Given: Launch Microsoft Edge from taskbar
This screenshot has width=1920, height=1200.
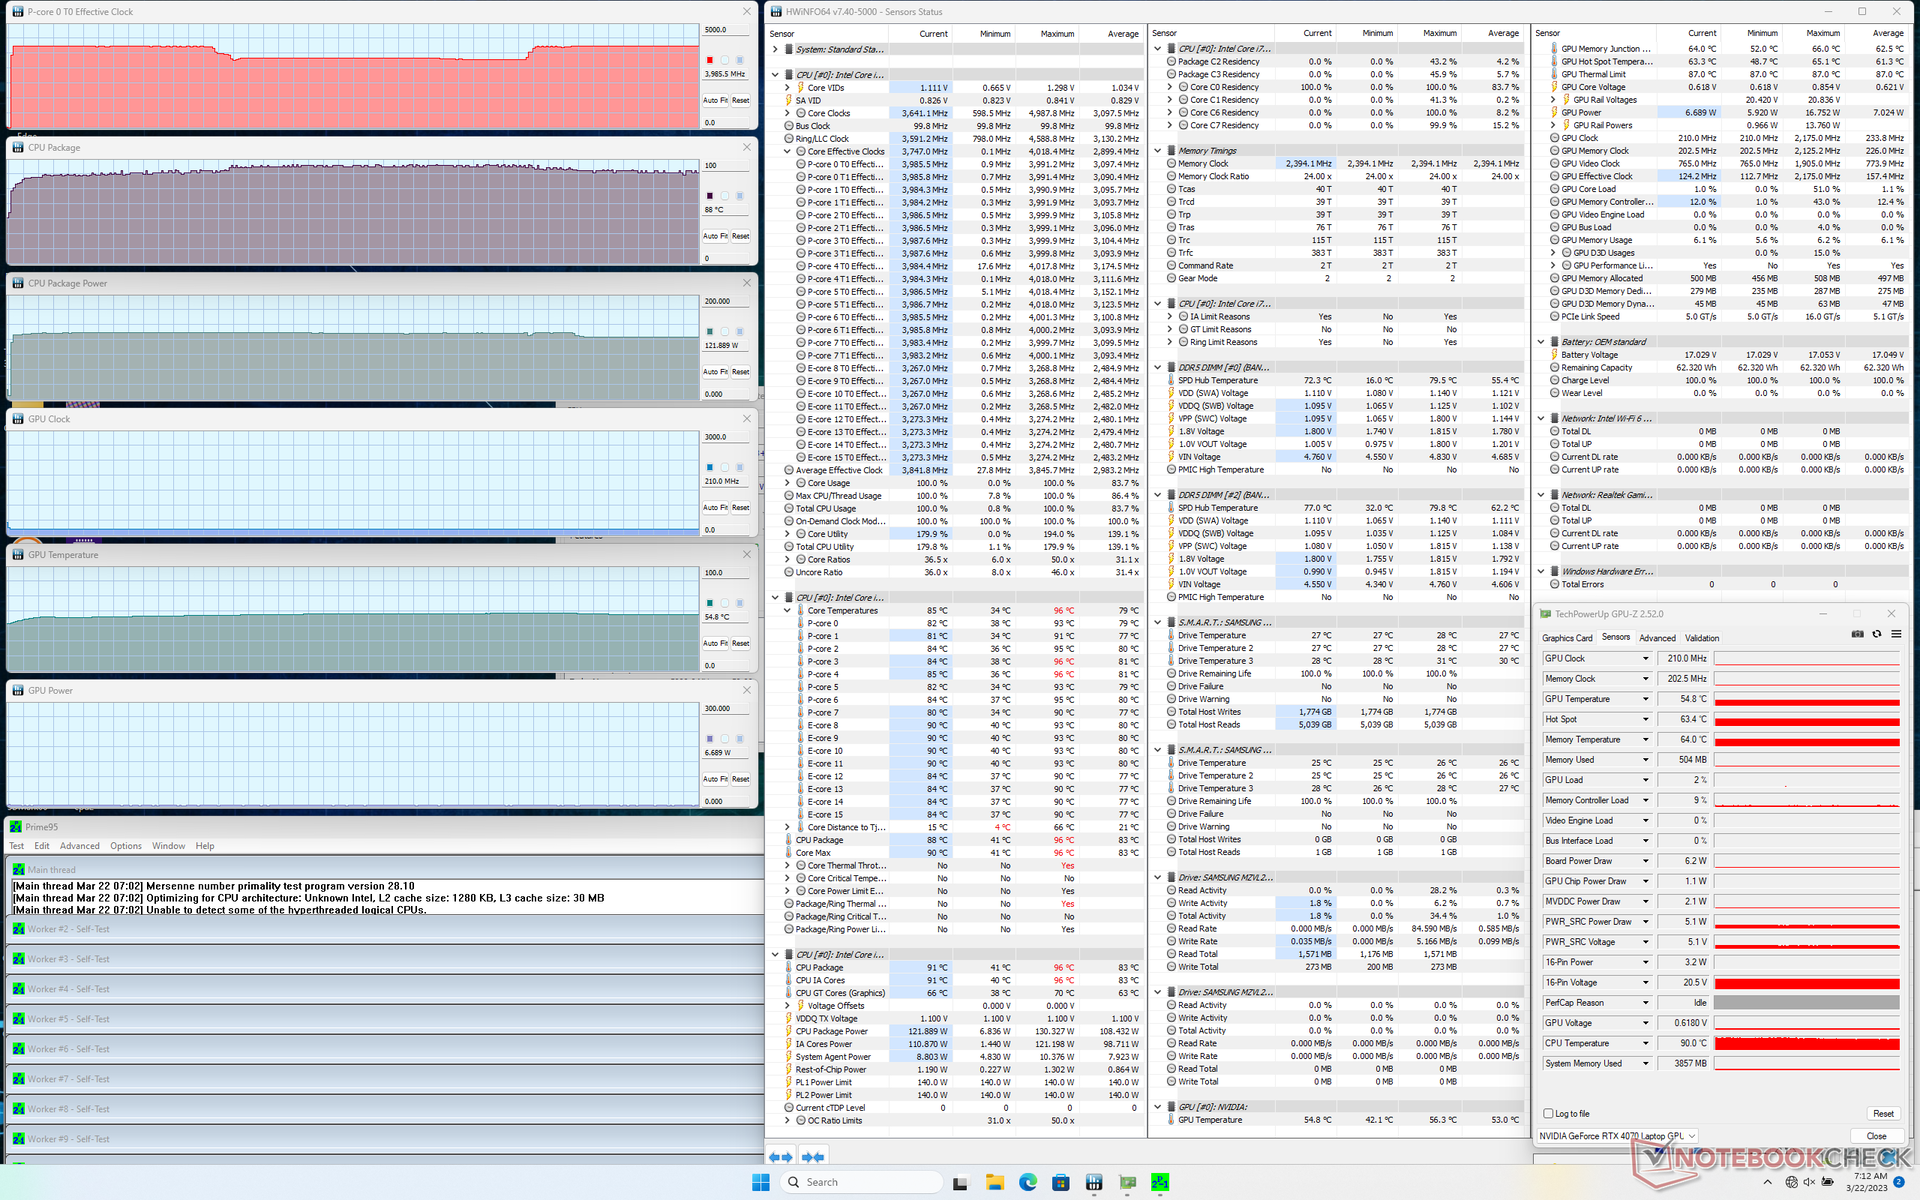Looking at the screenshot, I should tap(1027, 1183).
